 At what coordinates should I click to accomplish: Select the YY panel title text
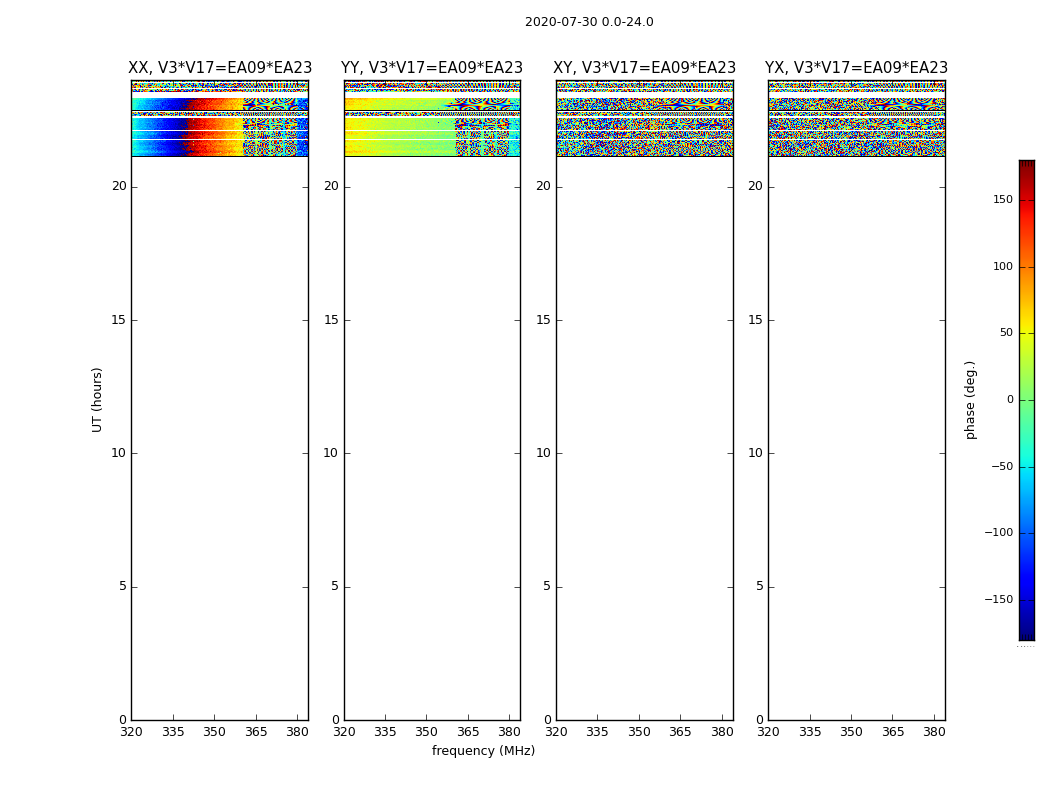432,68
